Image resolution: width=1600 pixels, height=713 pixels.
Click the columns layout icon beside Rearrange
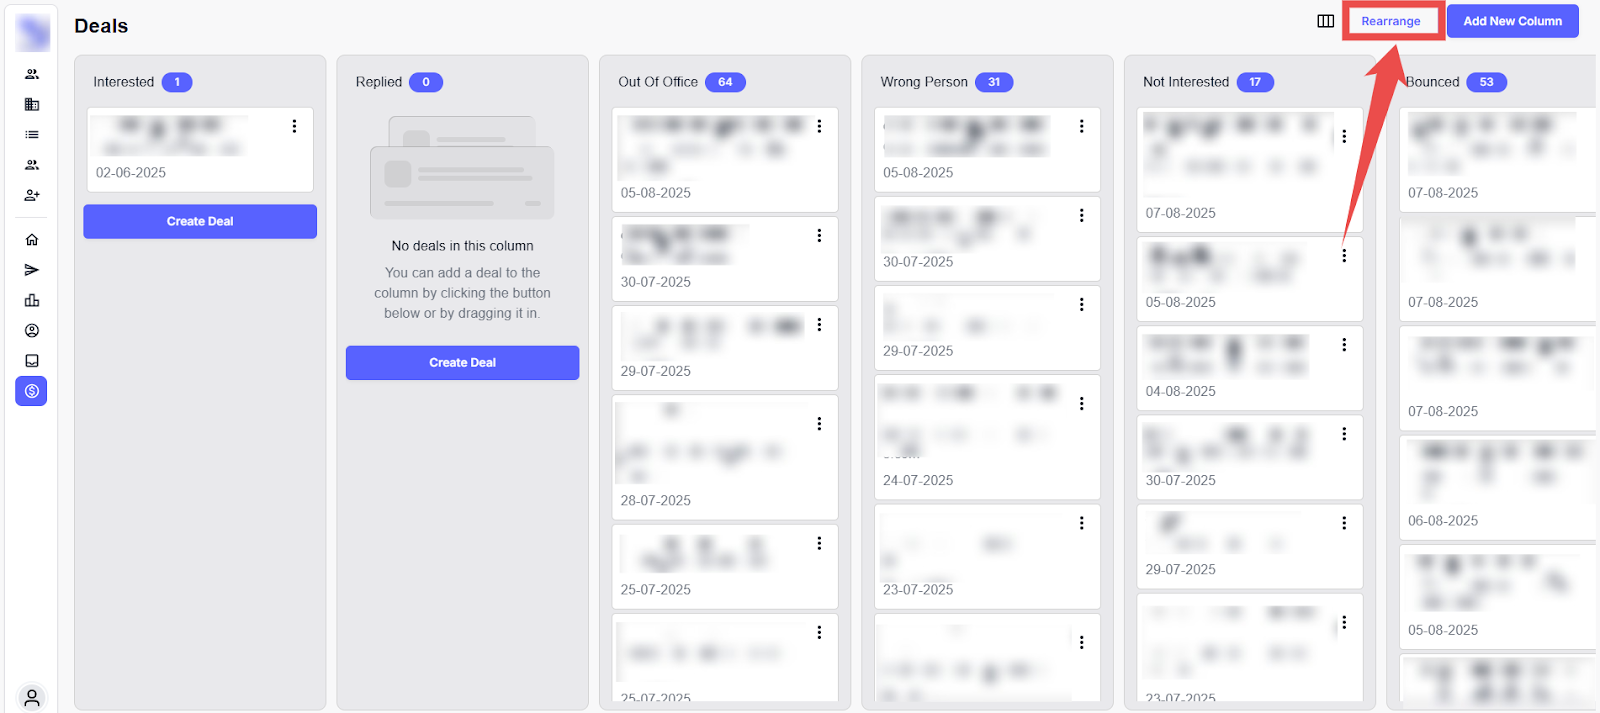1325,21
